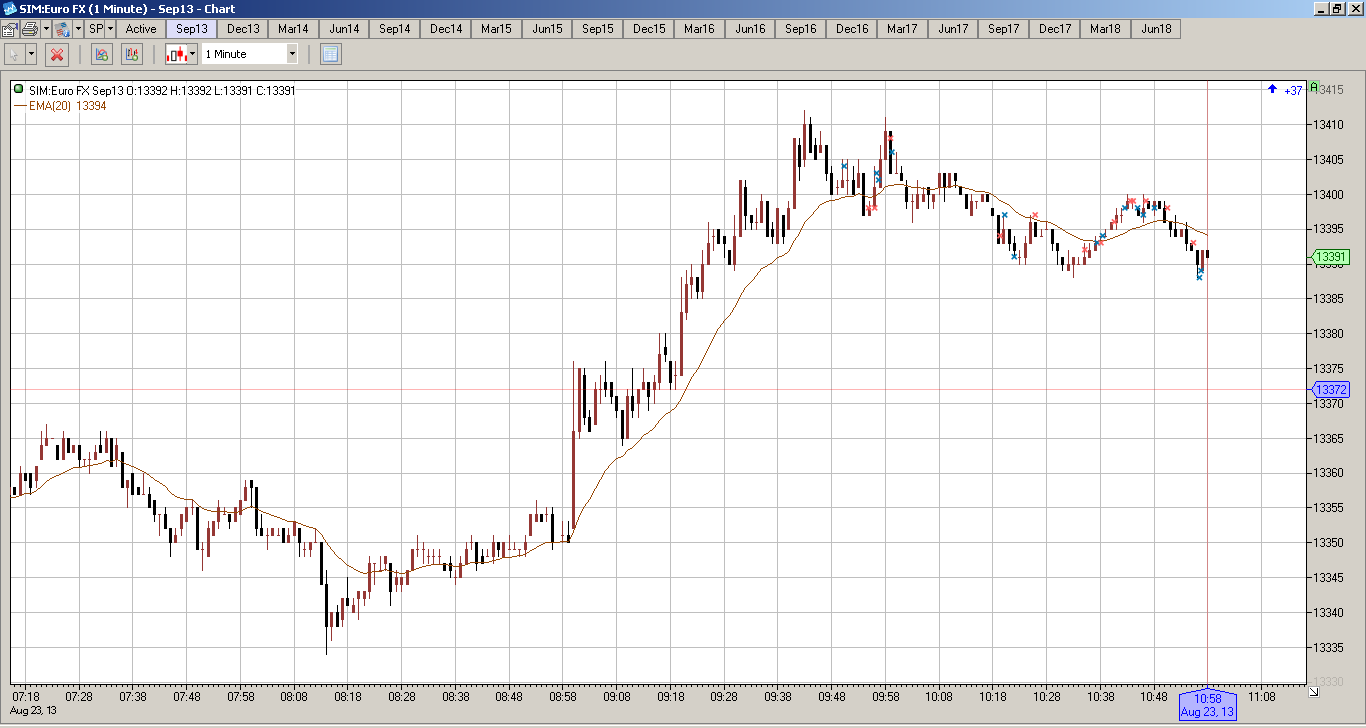Select the pointer cursor tool
Screen dimensions: 1366x728
(x=15, y=54)
